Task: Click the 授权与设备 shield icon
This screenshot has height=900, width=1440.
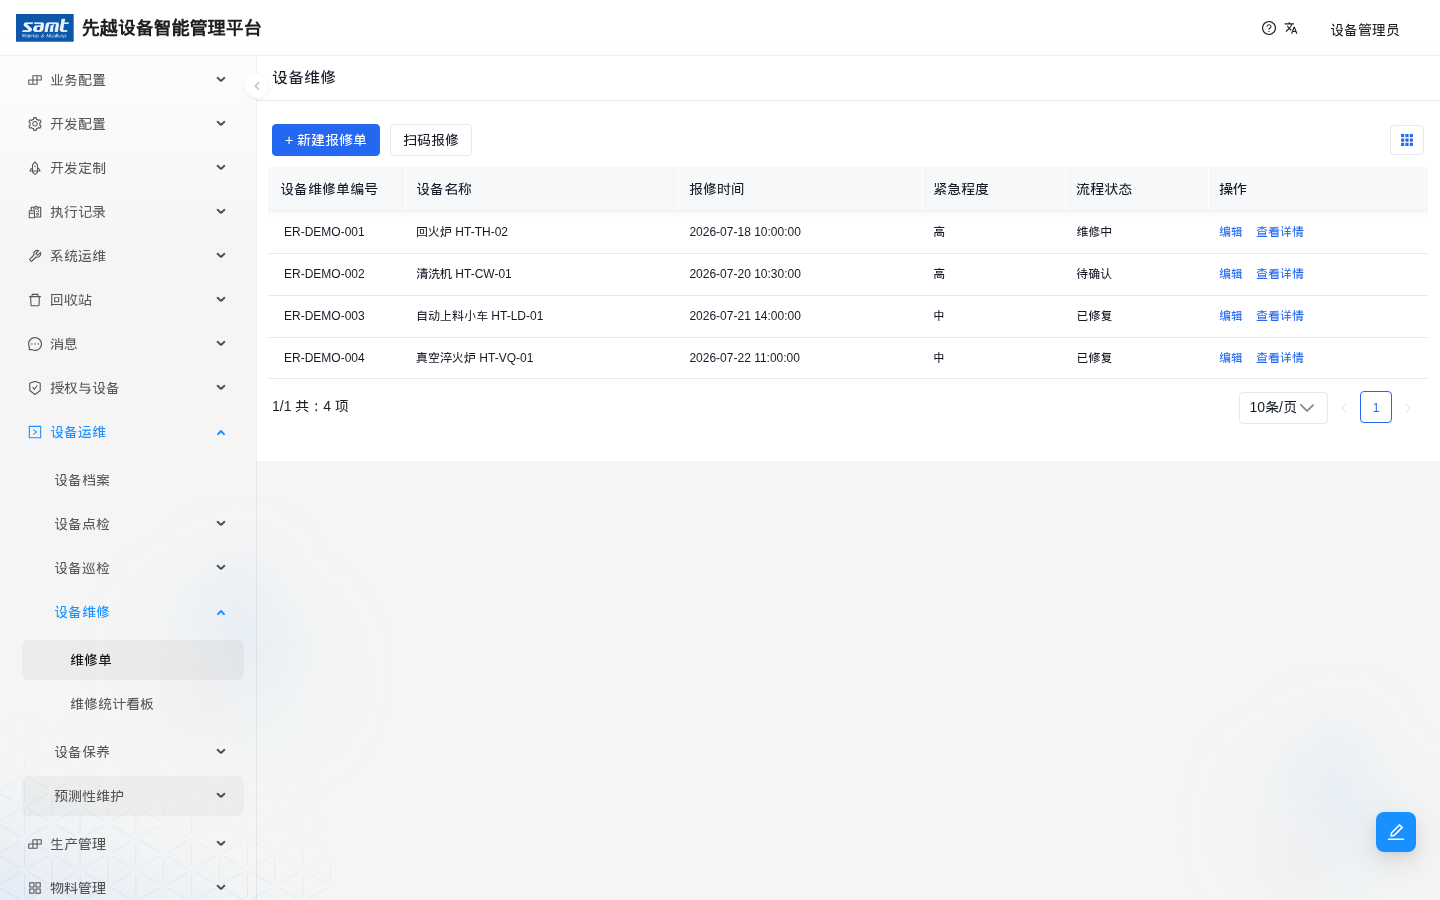Action: (x=35, y=388)
